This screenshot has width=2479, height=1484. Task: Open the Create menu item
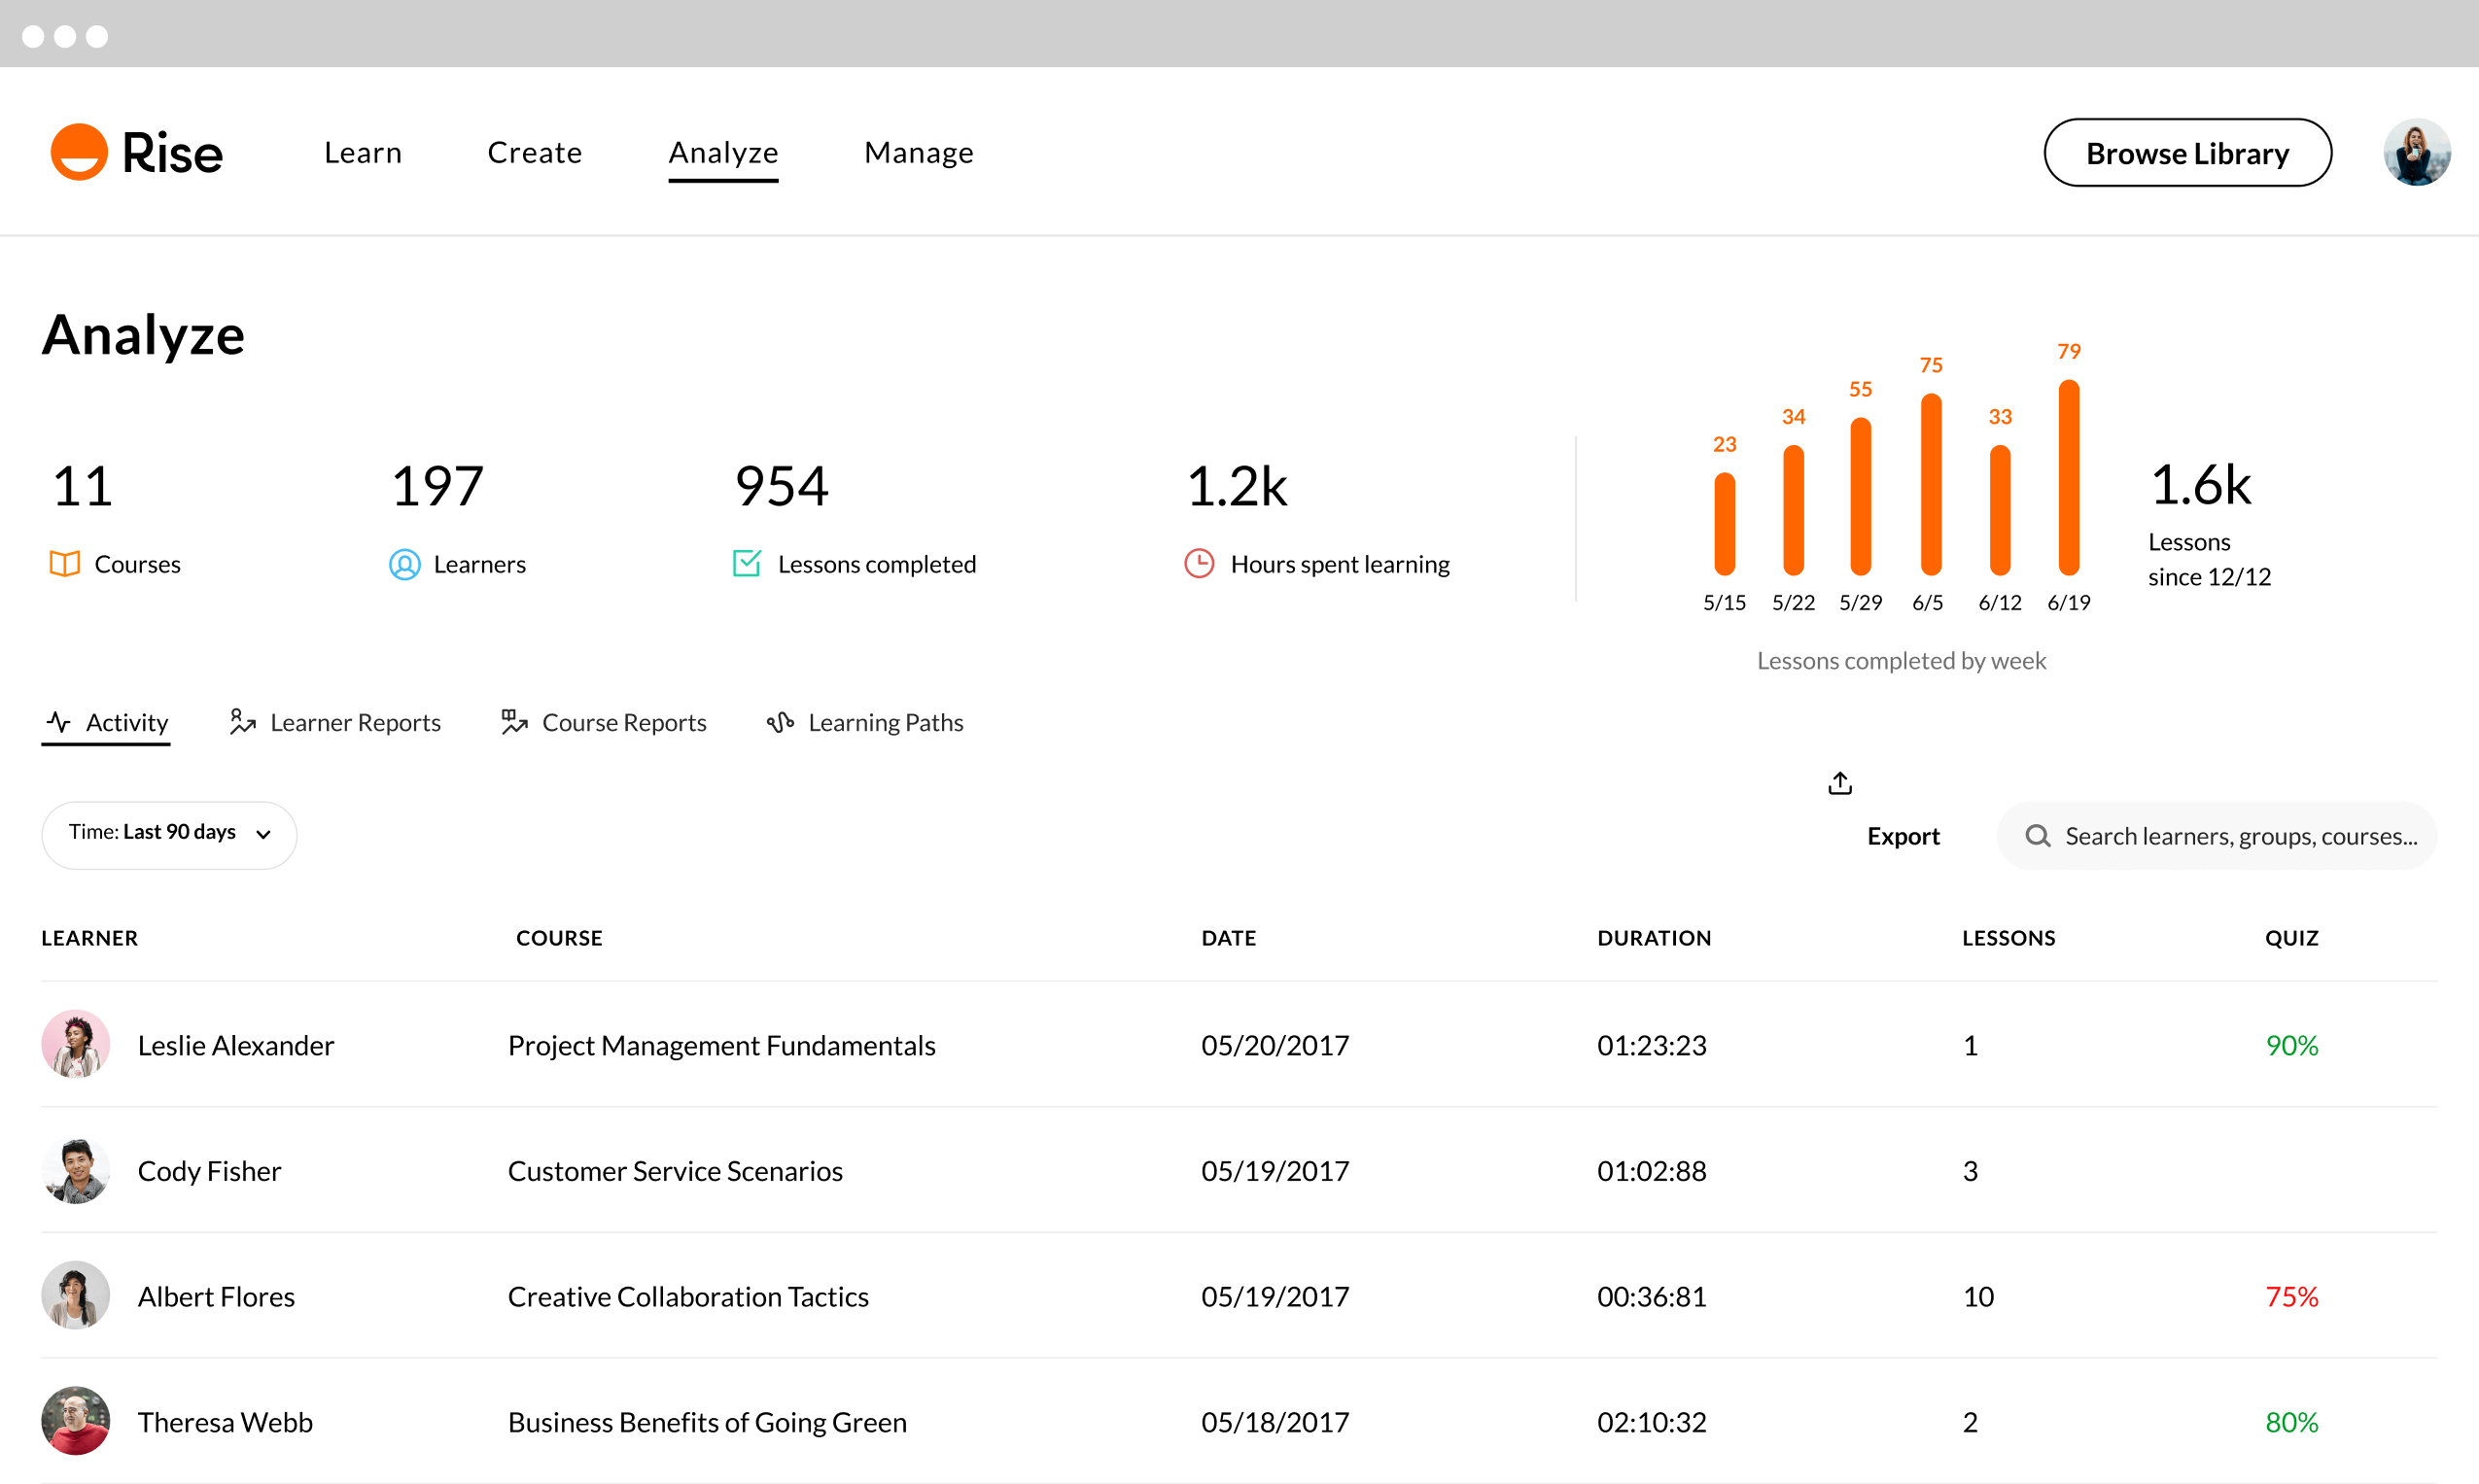coord(534,153)
